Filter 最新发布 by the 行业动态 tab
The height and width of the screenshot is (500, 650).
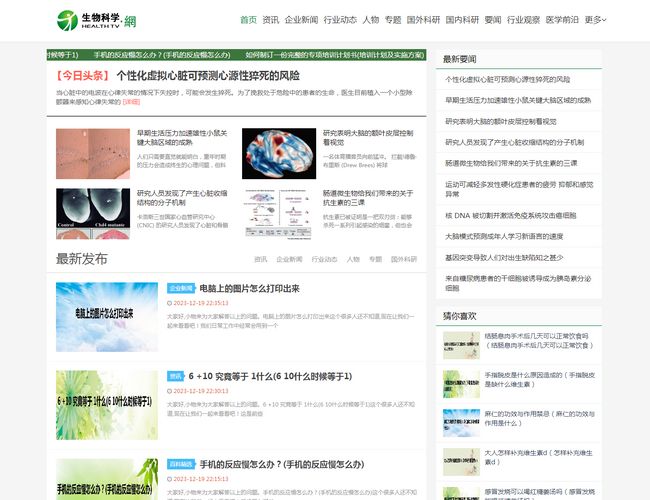(324, 259)
